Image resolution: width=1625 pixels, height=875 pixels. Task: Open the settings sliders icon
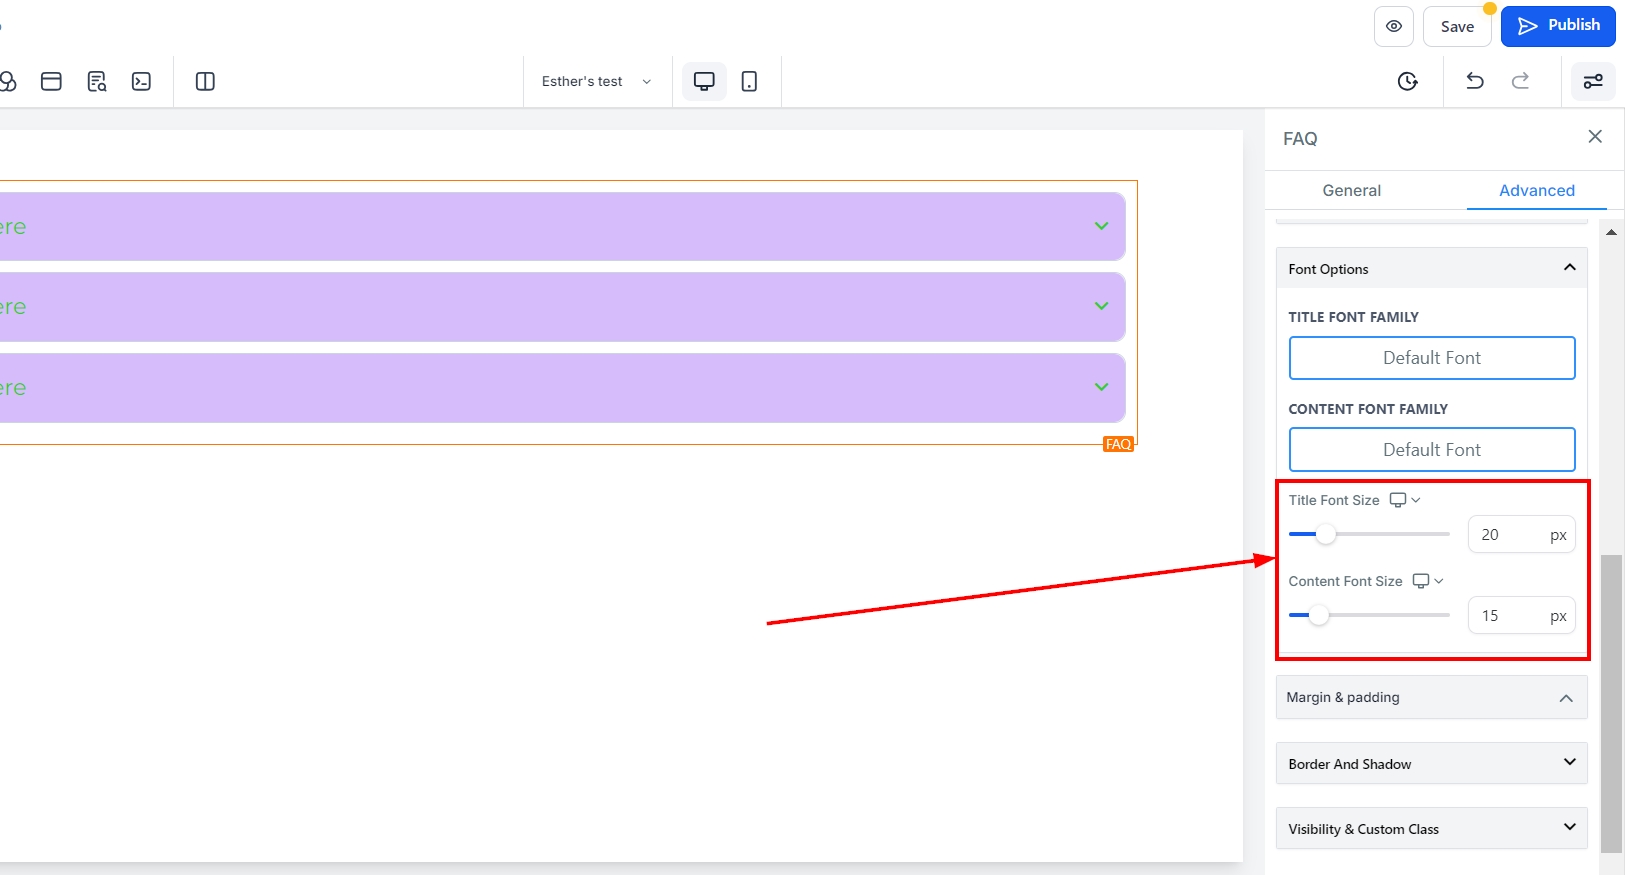1593,82
